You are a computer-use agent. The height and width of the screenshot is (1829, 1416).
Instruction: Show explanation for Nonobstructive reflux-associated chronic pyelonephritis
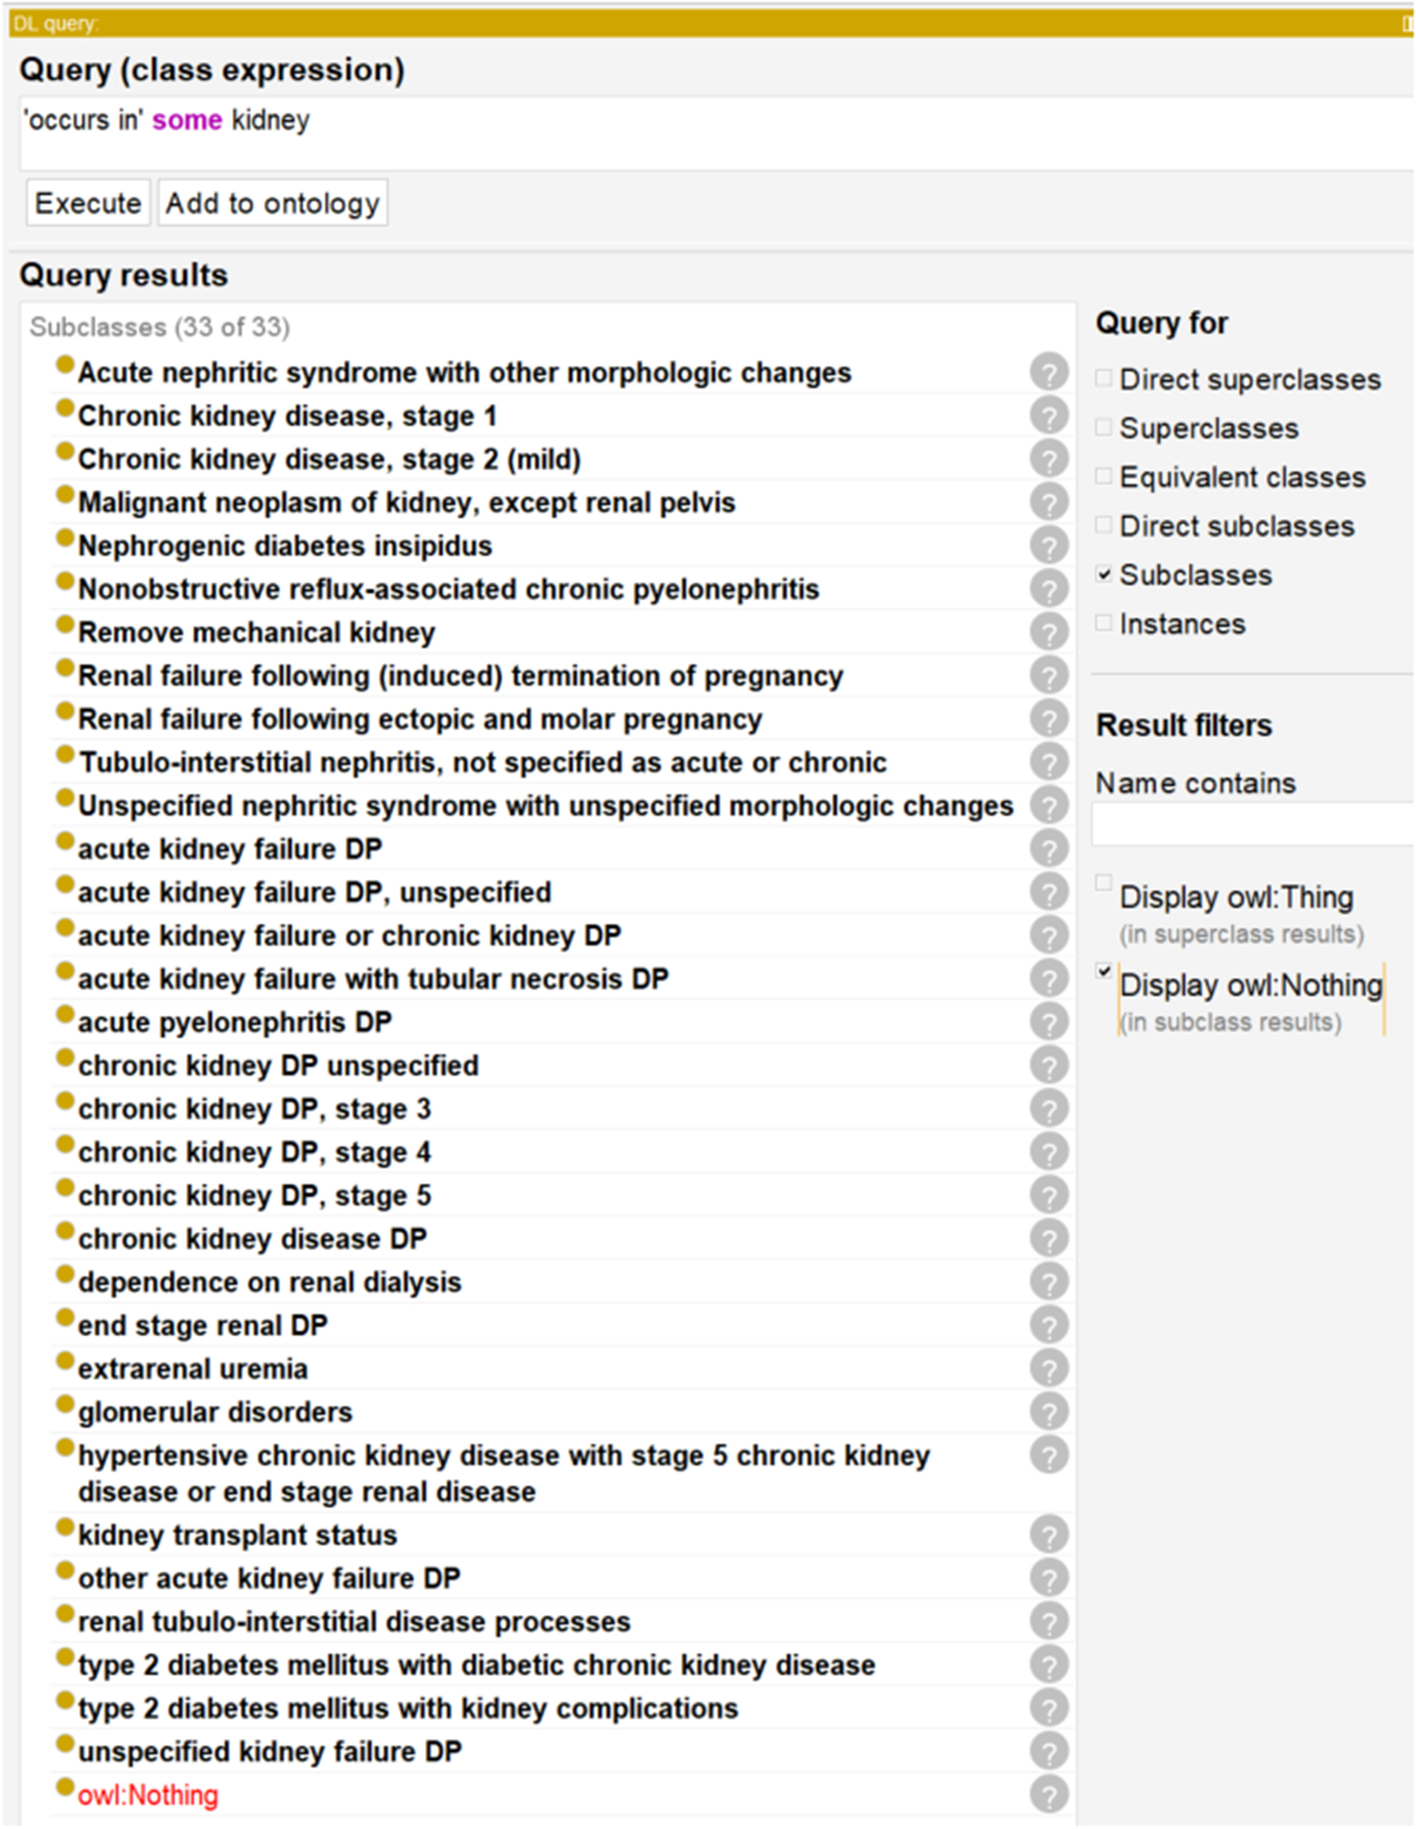point(1049,589)
